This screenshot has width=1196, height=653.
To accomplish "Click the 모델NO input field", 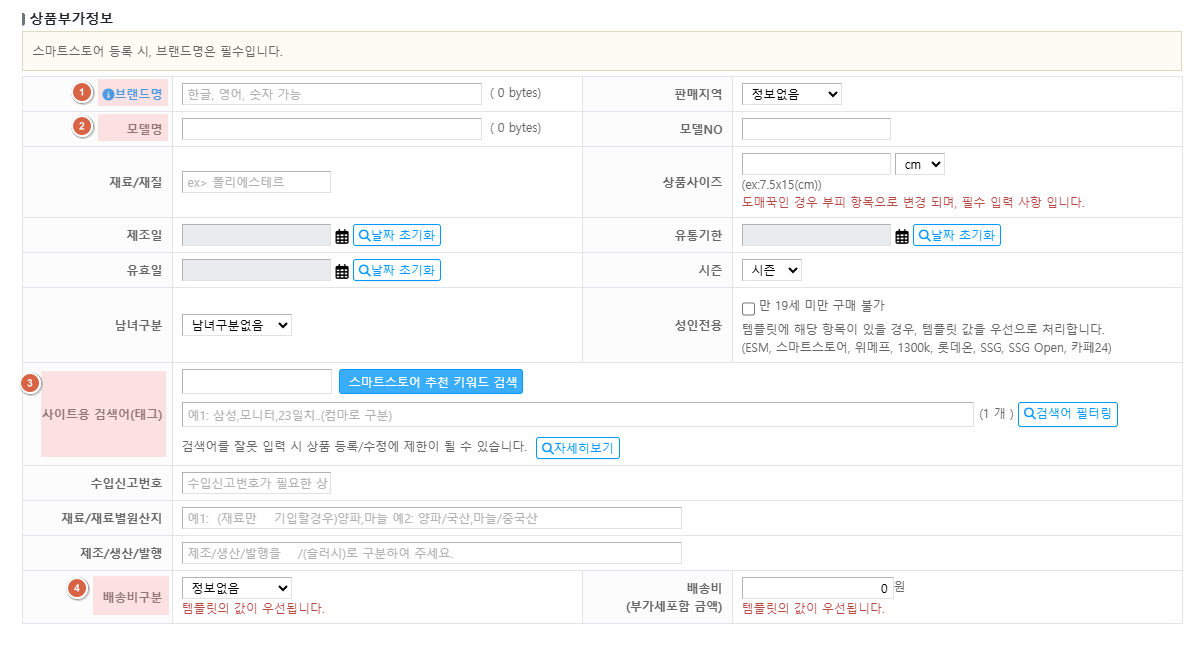I will click(815, 129).
